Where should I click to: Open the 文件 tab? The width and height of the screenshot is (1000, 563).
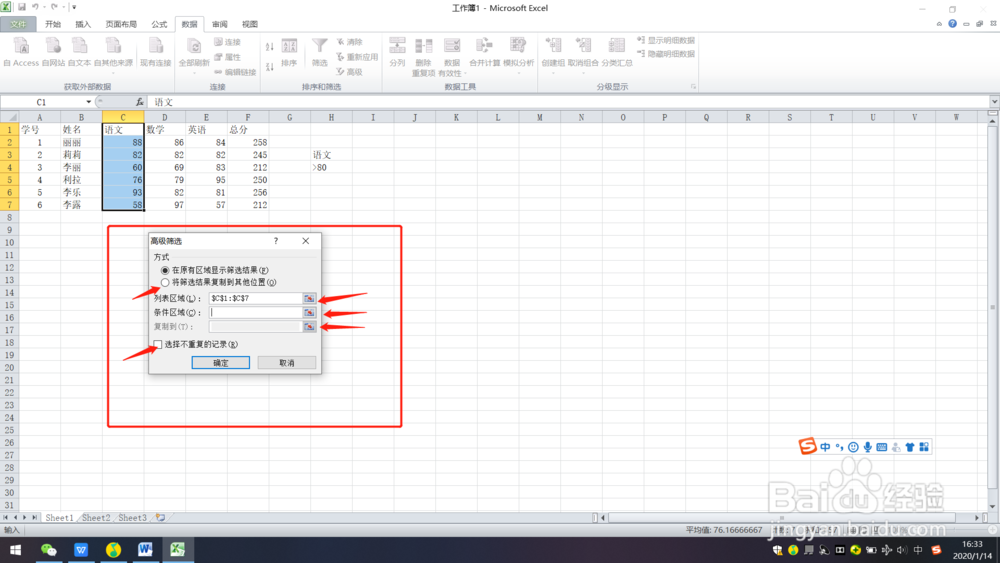click(x=18, y=24)
